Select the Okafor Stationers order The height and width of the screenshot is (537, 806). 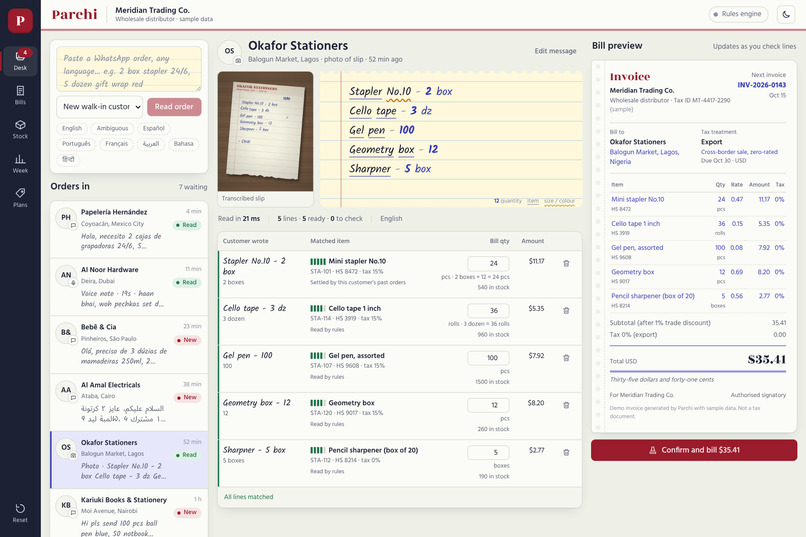(x=129, y=459)
